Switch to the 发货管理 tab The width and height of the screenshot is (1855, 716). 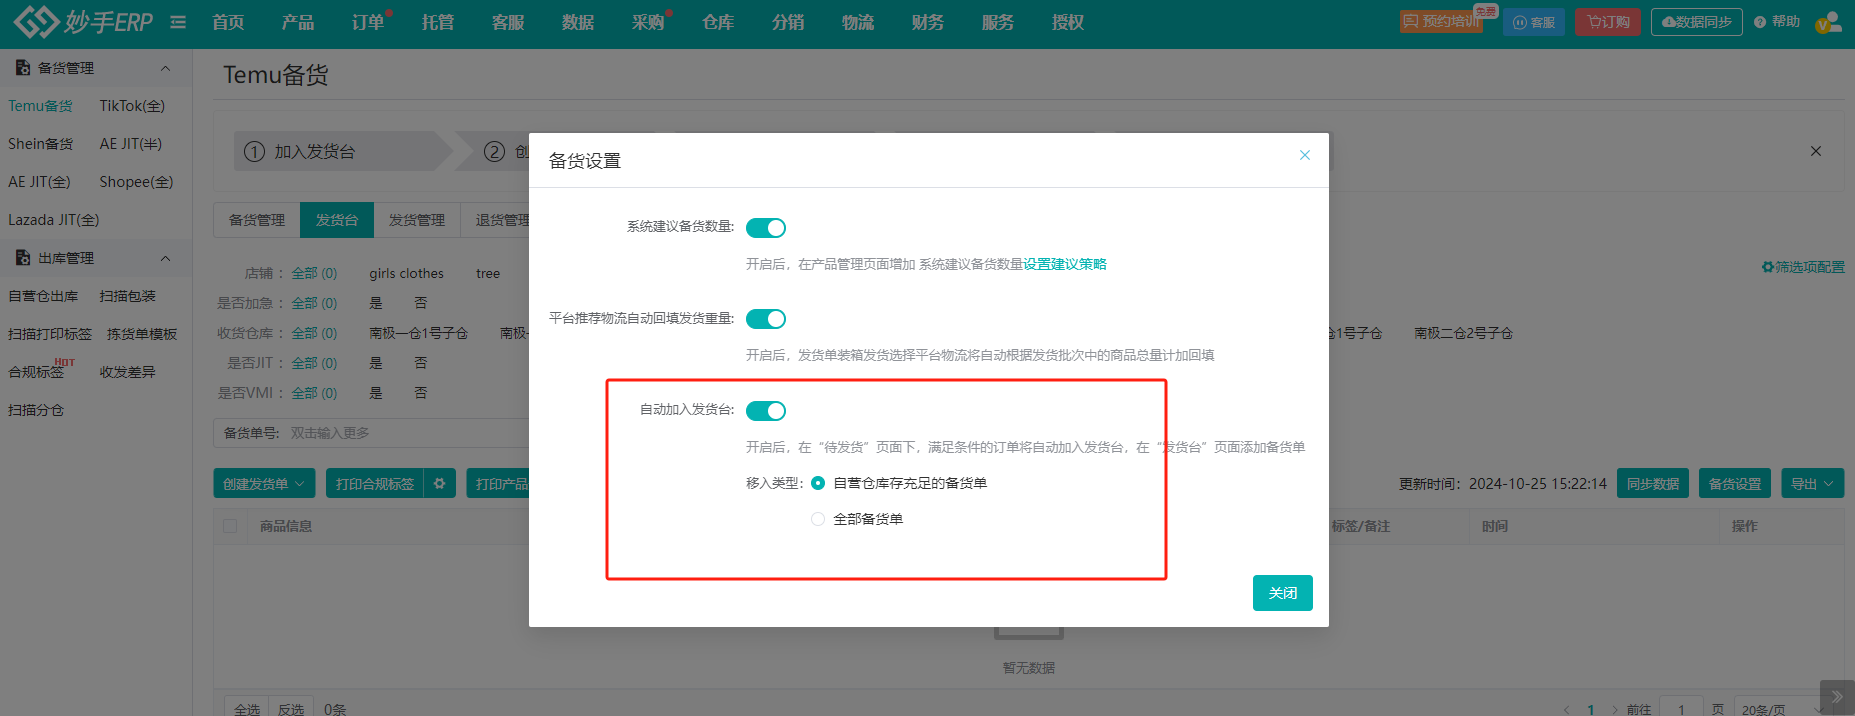click(417, 220)
